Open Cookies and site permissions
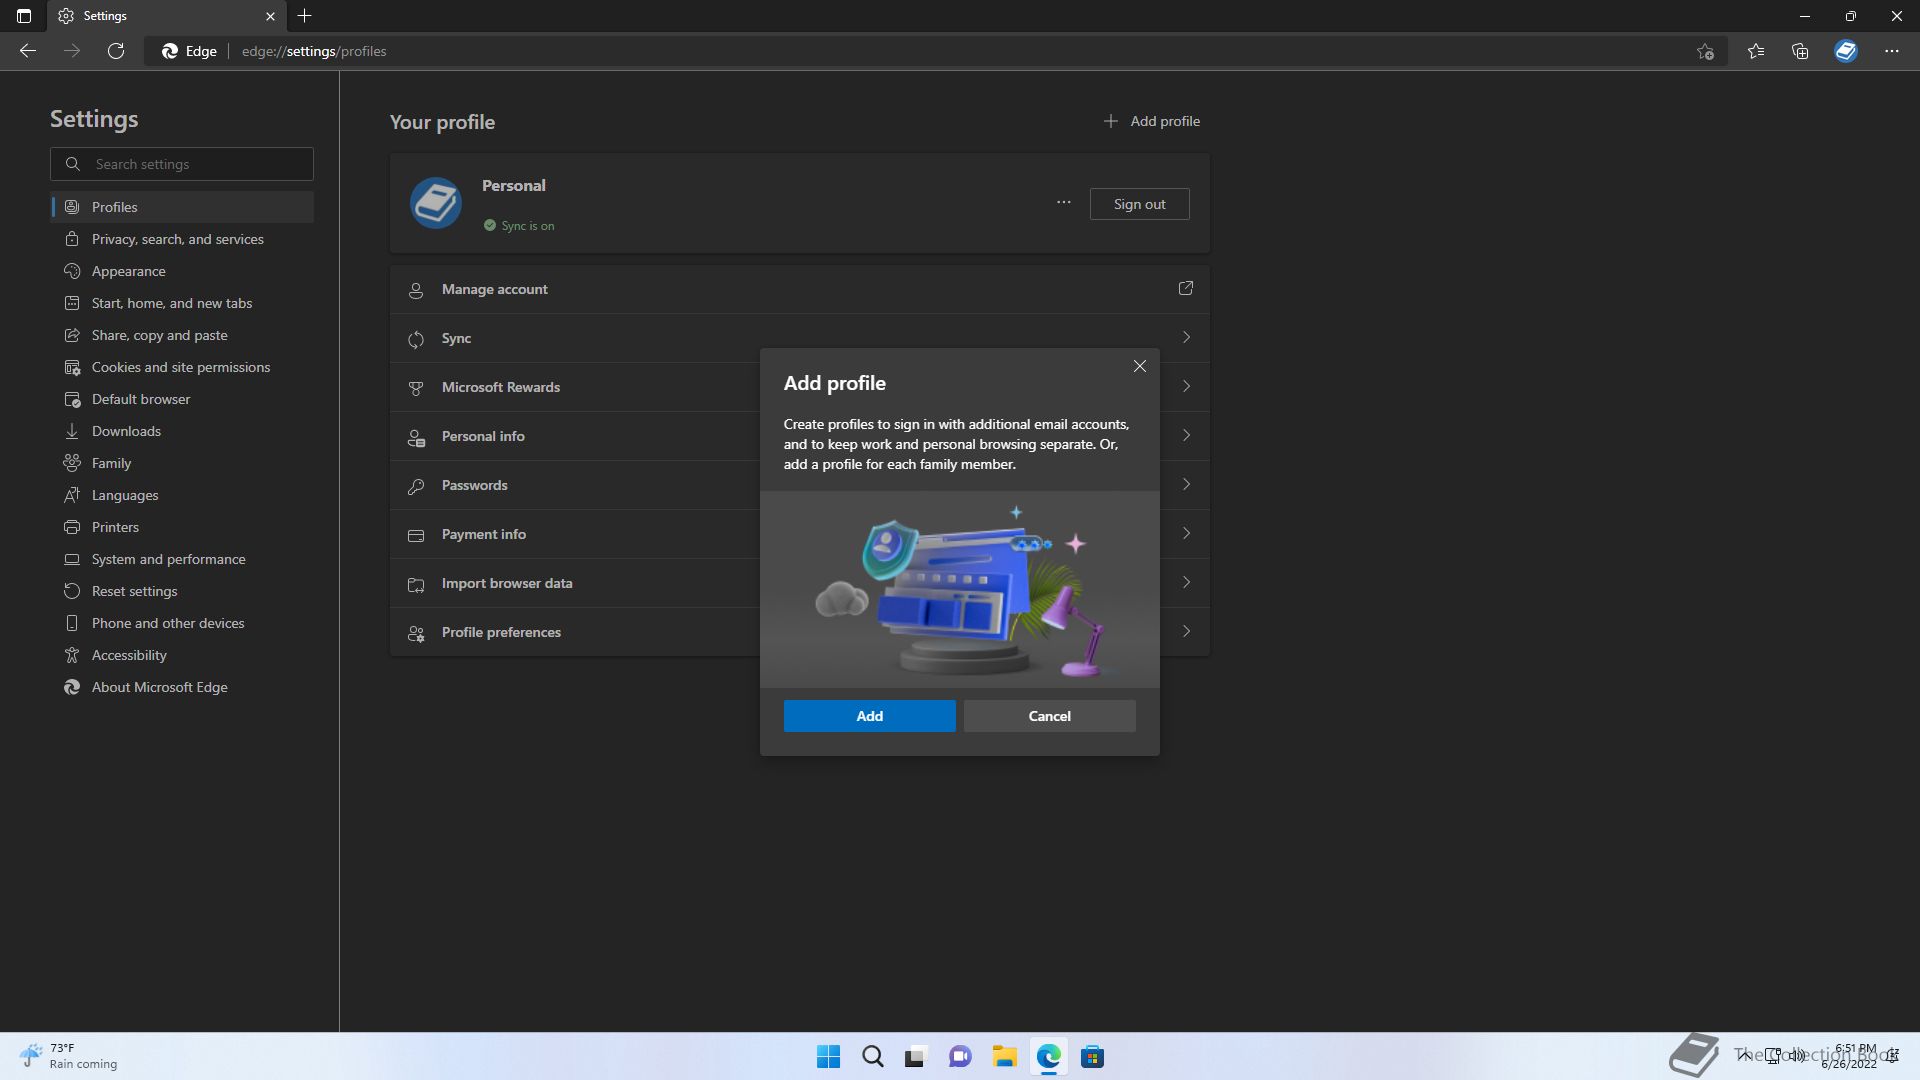1920x1080 pixels. pyautogui.click(x=182, y=367)
